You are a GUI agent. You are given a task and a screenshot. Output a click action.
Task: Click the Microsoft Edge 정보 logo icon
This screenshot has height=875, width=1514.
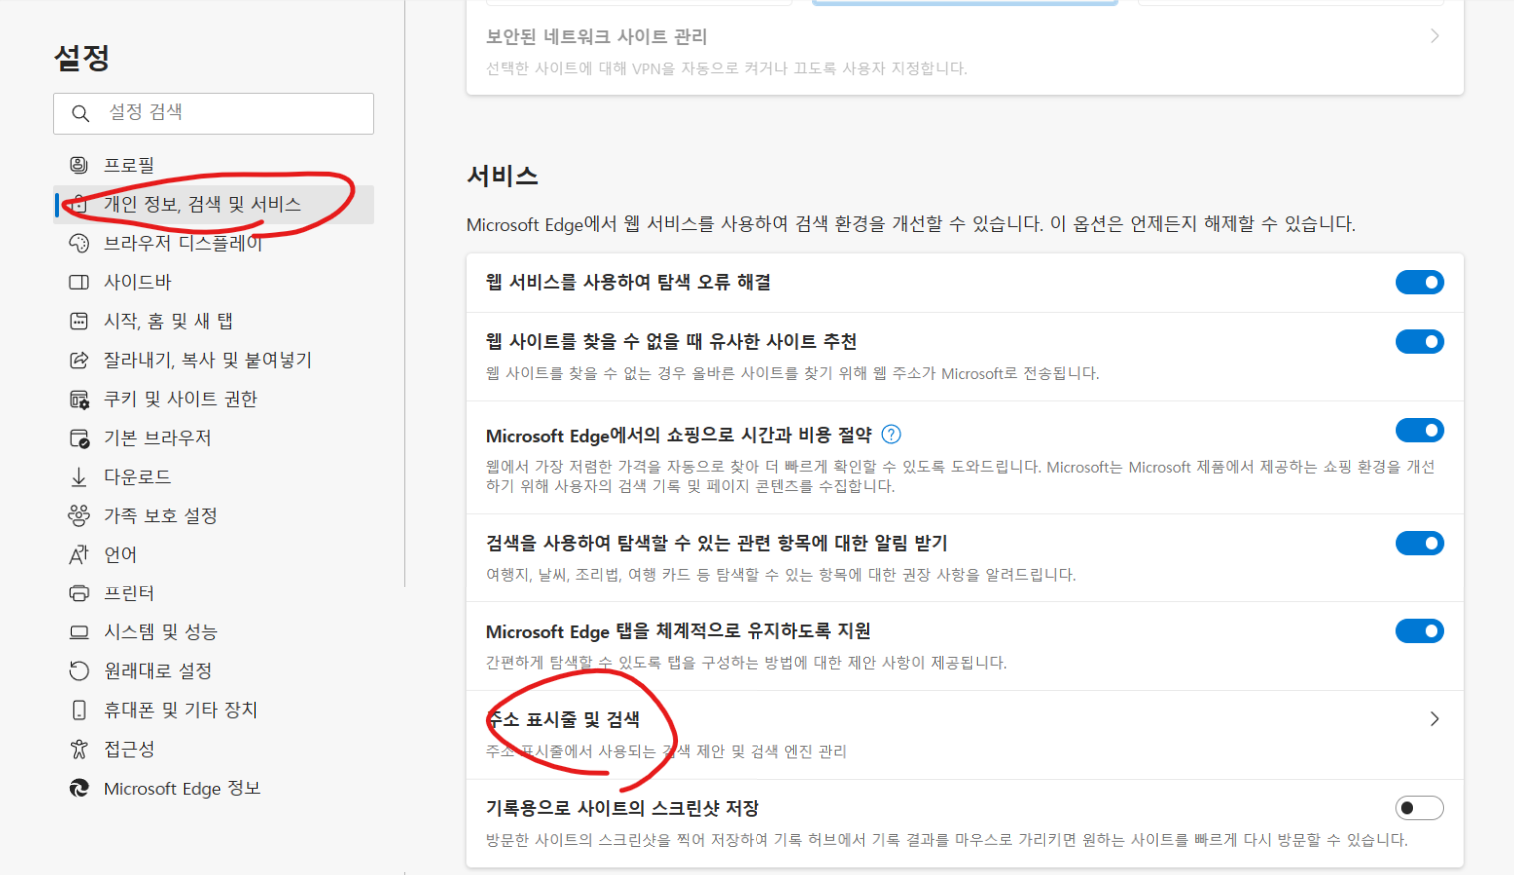79,788
